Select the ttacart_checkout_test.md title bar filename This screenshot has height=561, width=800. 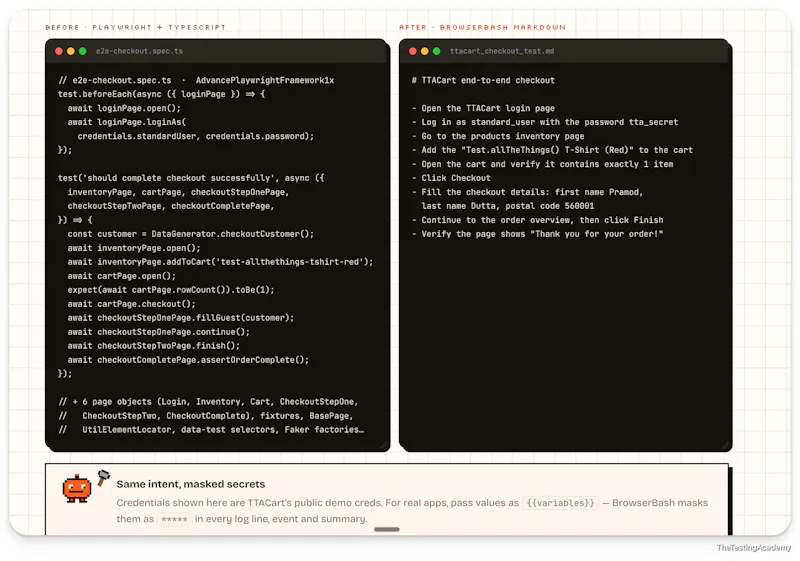tap(502, 51)
